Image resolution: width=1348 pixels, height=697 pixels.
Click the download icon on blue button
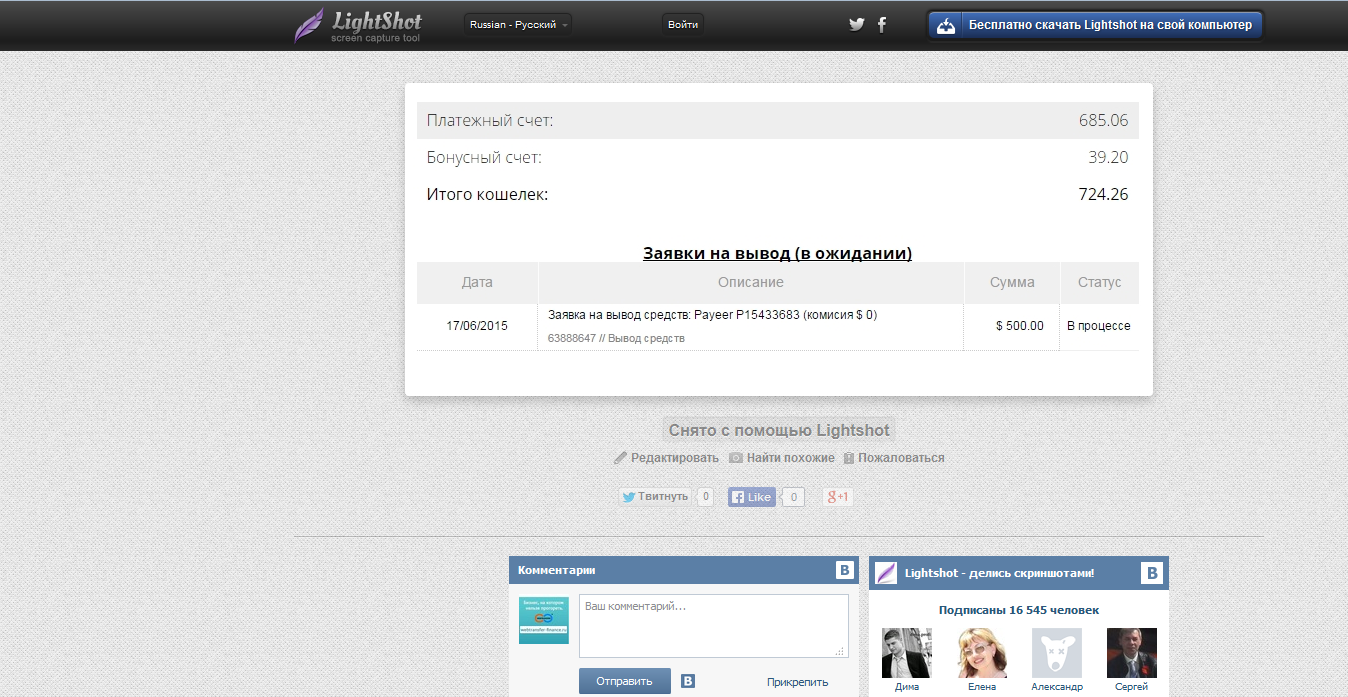945,25
